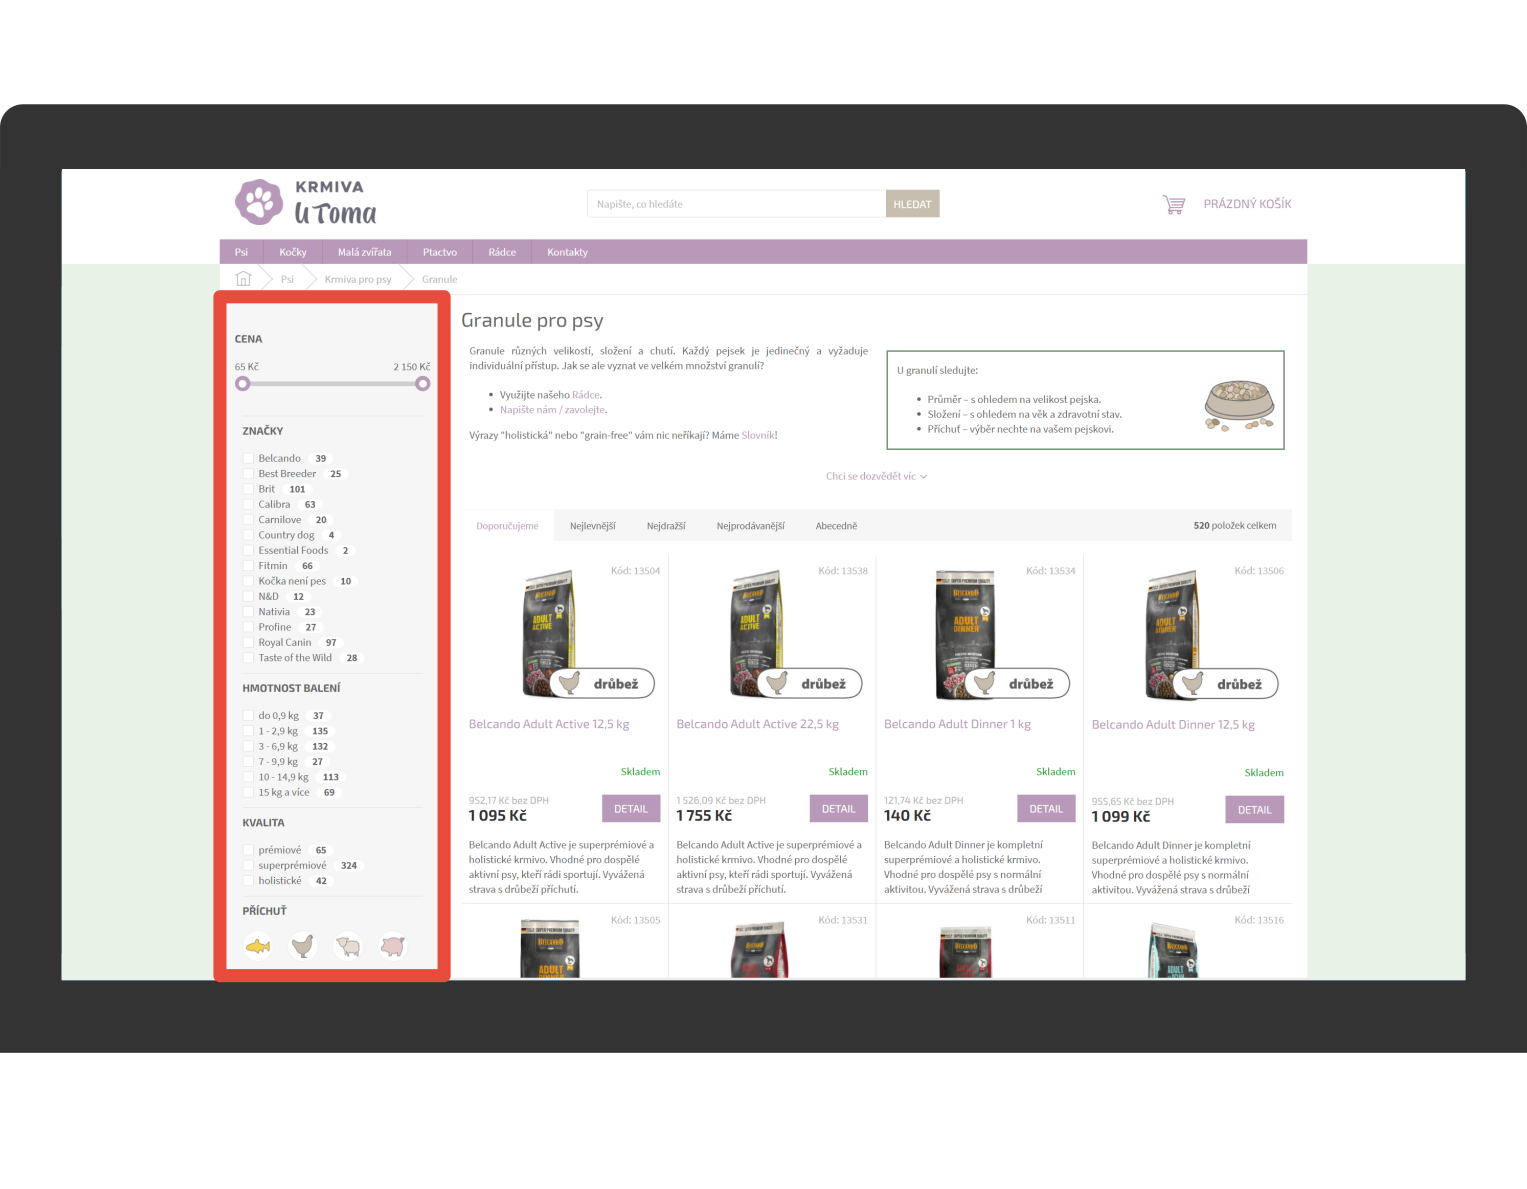Image resolution: width=1527 pixels, height=1189 pixels.
Task: Click the Krmiva u Toma paw logo
Action: point(259,201)
